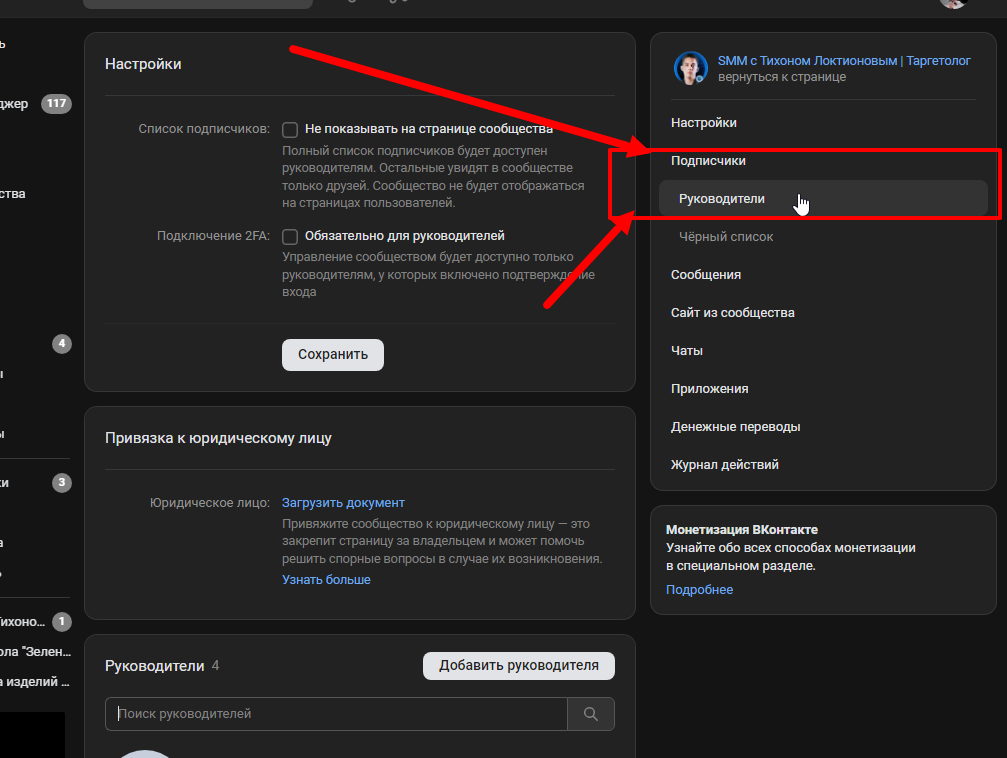Click the magnifier icon in the managers search field

pos(590,714)
